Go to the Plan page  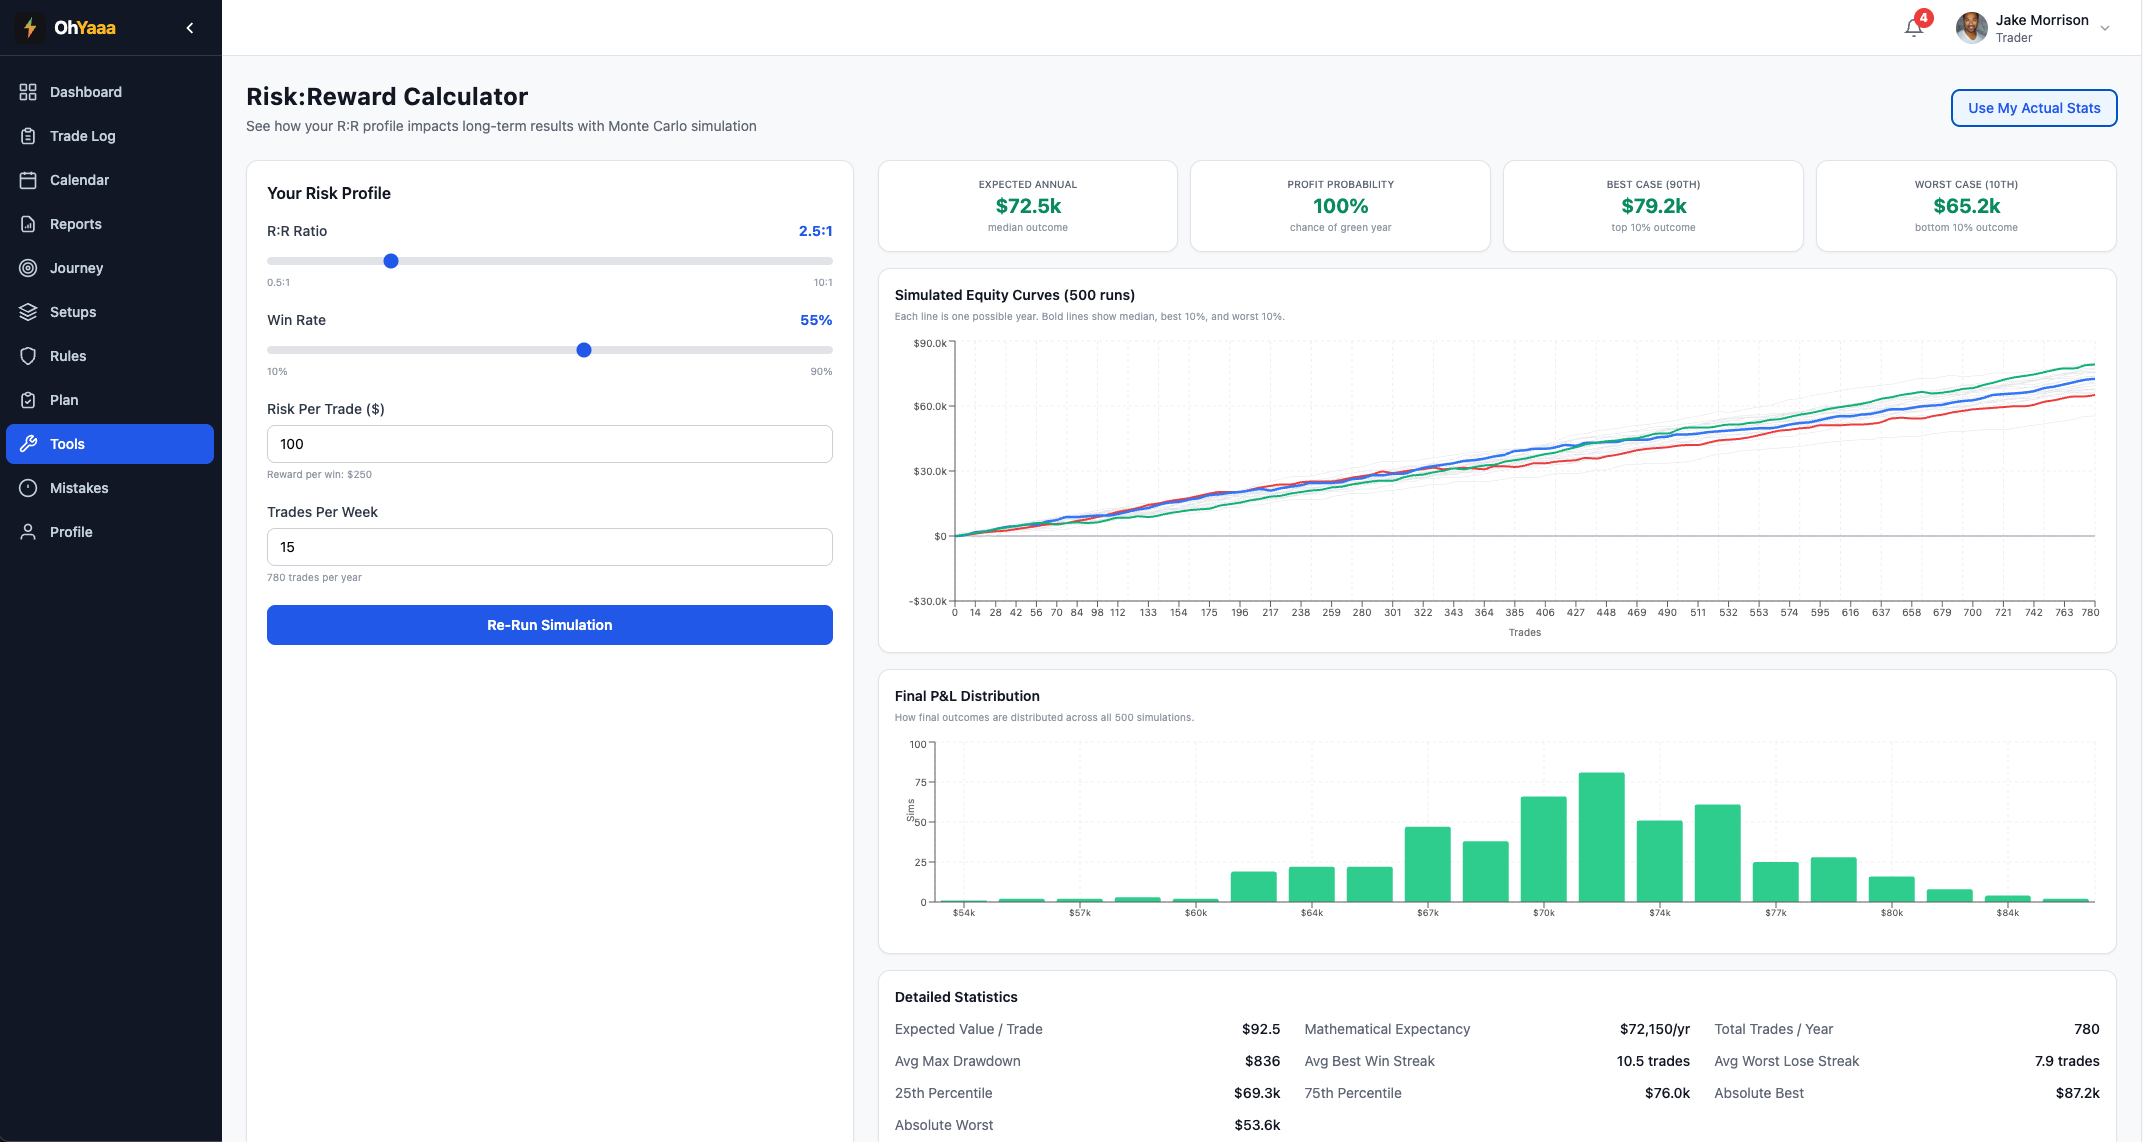click(64, 400)
